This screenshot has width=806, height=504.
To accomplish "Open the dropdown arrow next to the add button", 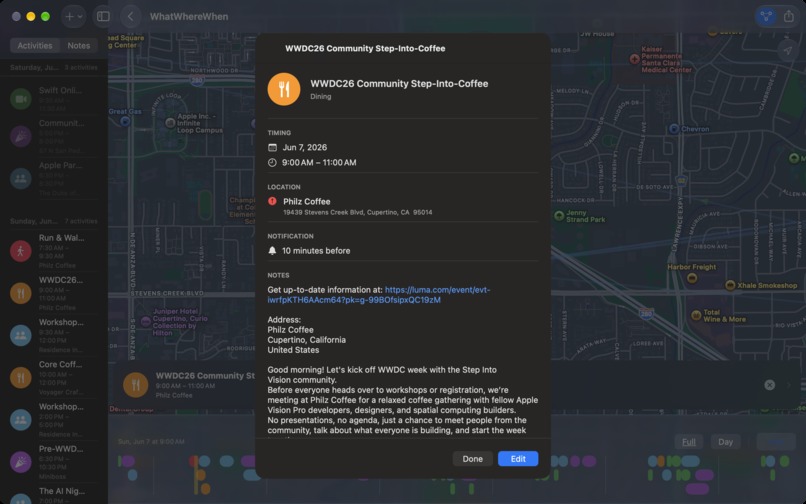I will pyautogui.click(x=80, y=16).
